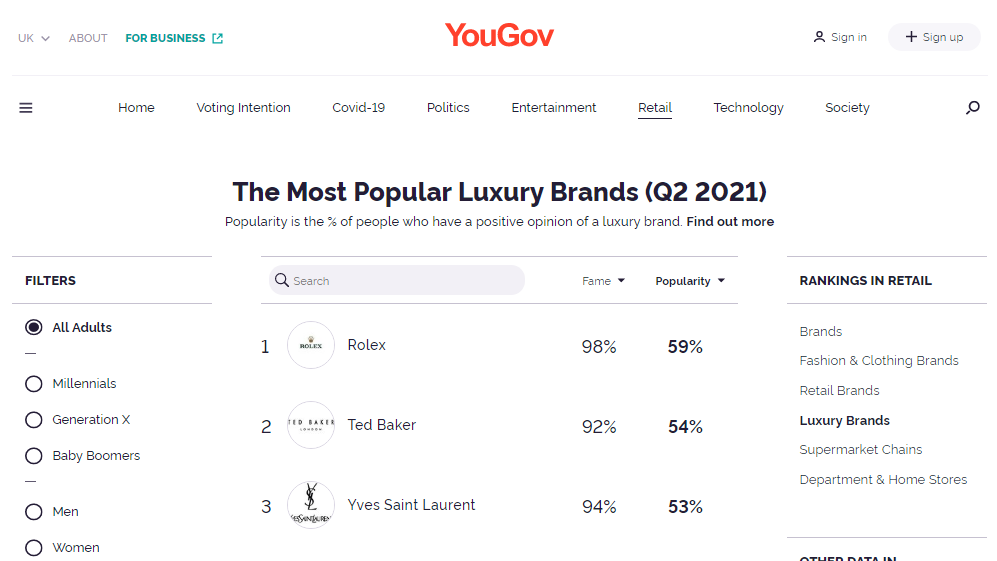The image size is (997, 561).
Task: Sort the list by Popularity column
Action: (690, 281)
